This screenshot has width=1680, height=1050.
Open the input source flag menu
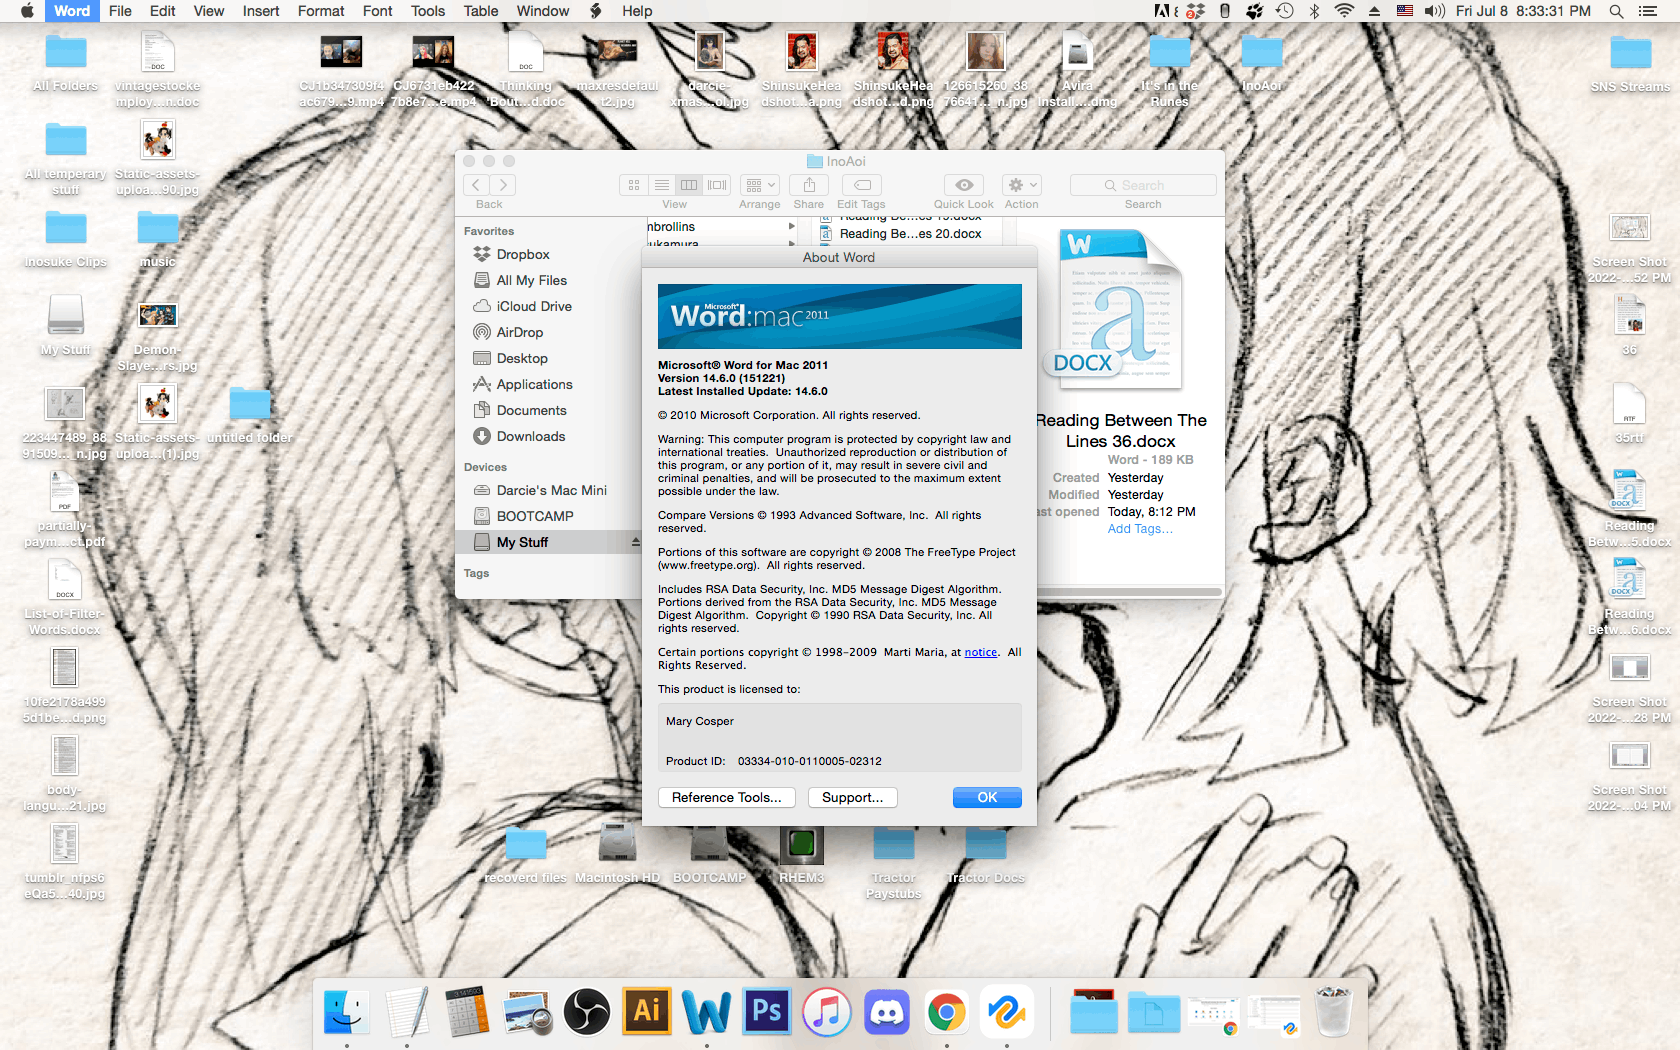click(1405, 11)
